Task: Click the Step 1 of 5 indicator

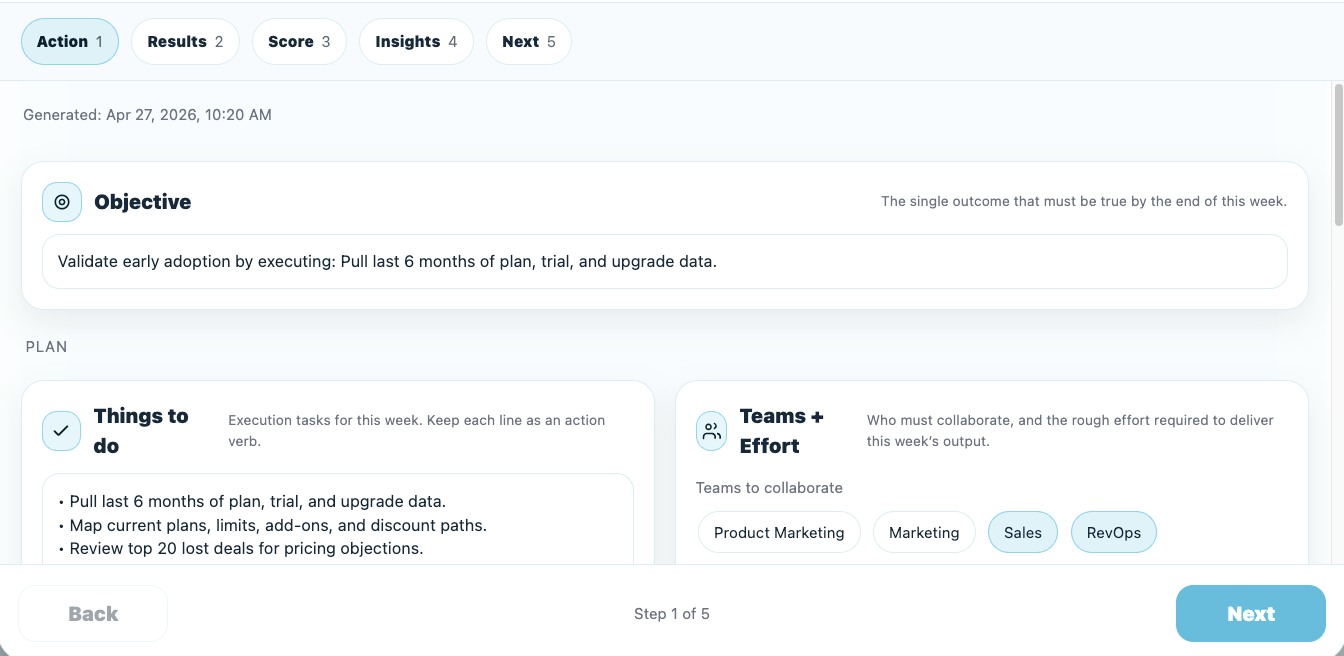Action: pos(672,614)
